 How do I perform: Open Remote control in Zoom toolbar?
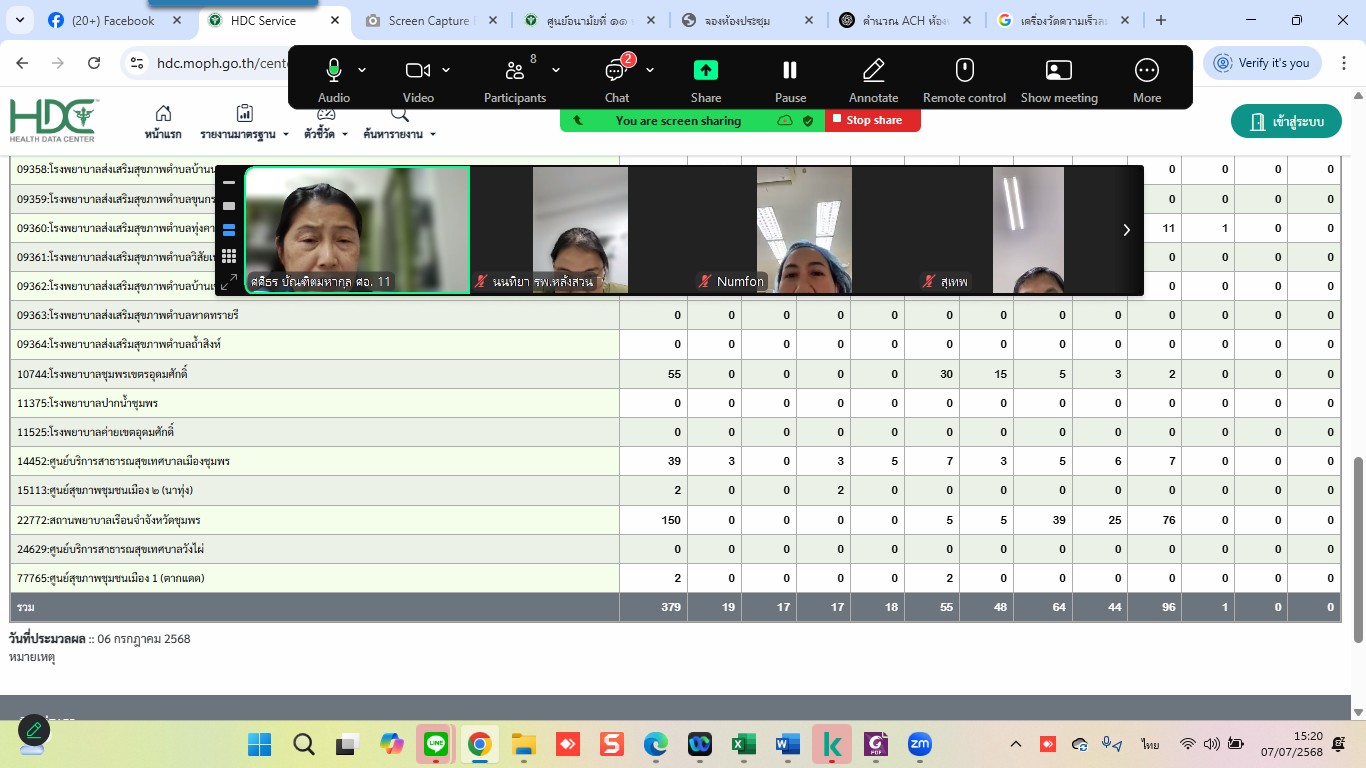pos(964,71)
